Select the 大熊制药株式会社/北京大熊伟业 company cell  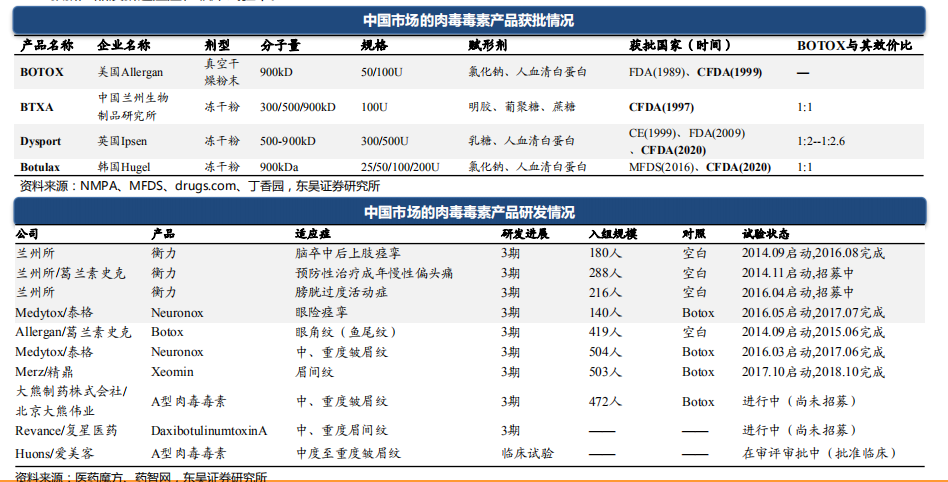[x=71, y=401]
